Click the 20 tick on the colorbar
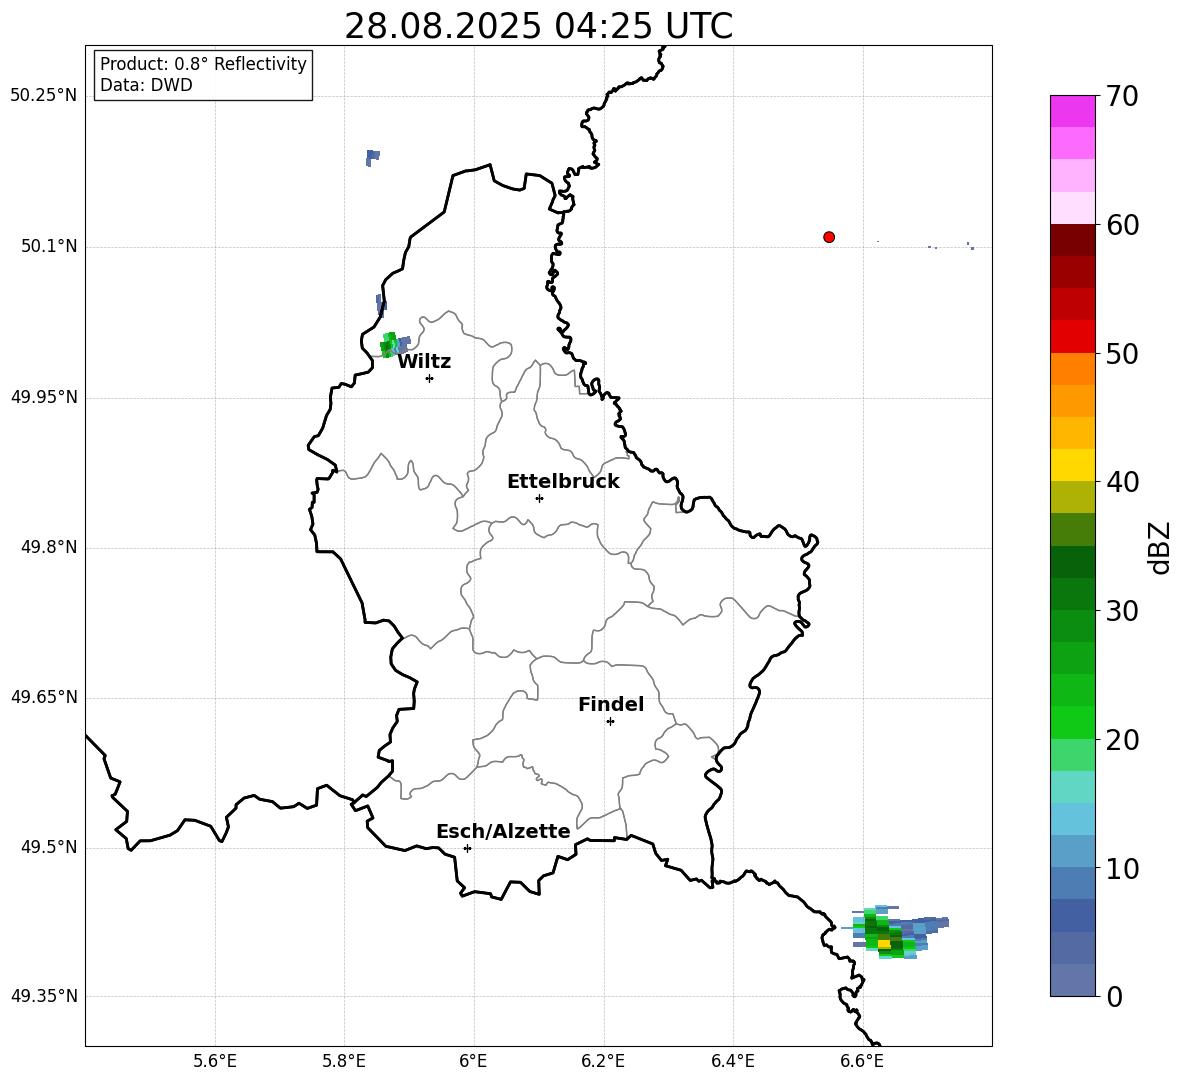 tap(1122, 740)
